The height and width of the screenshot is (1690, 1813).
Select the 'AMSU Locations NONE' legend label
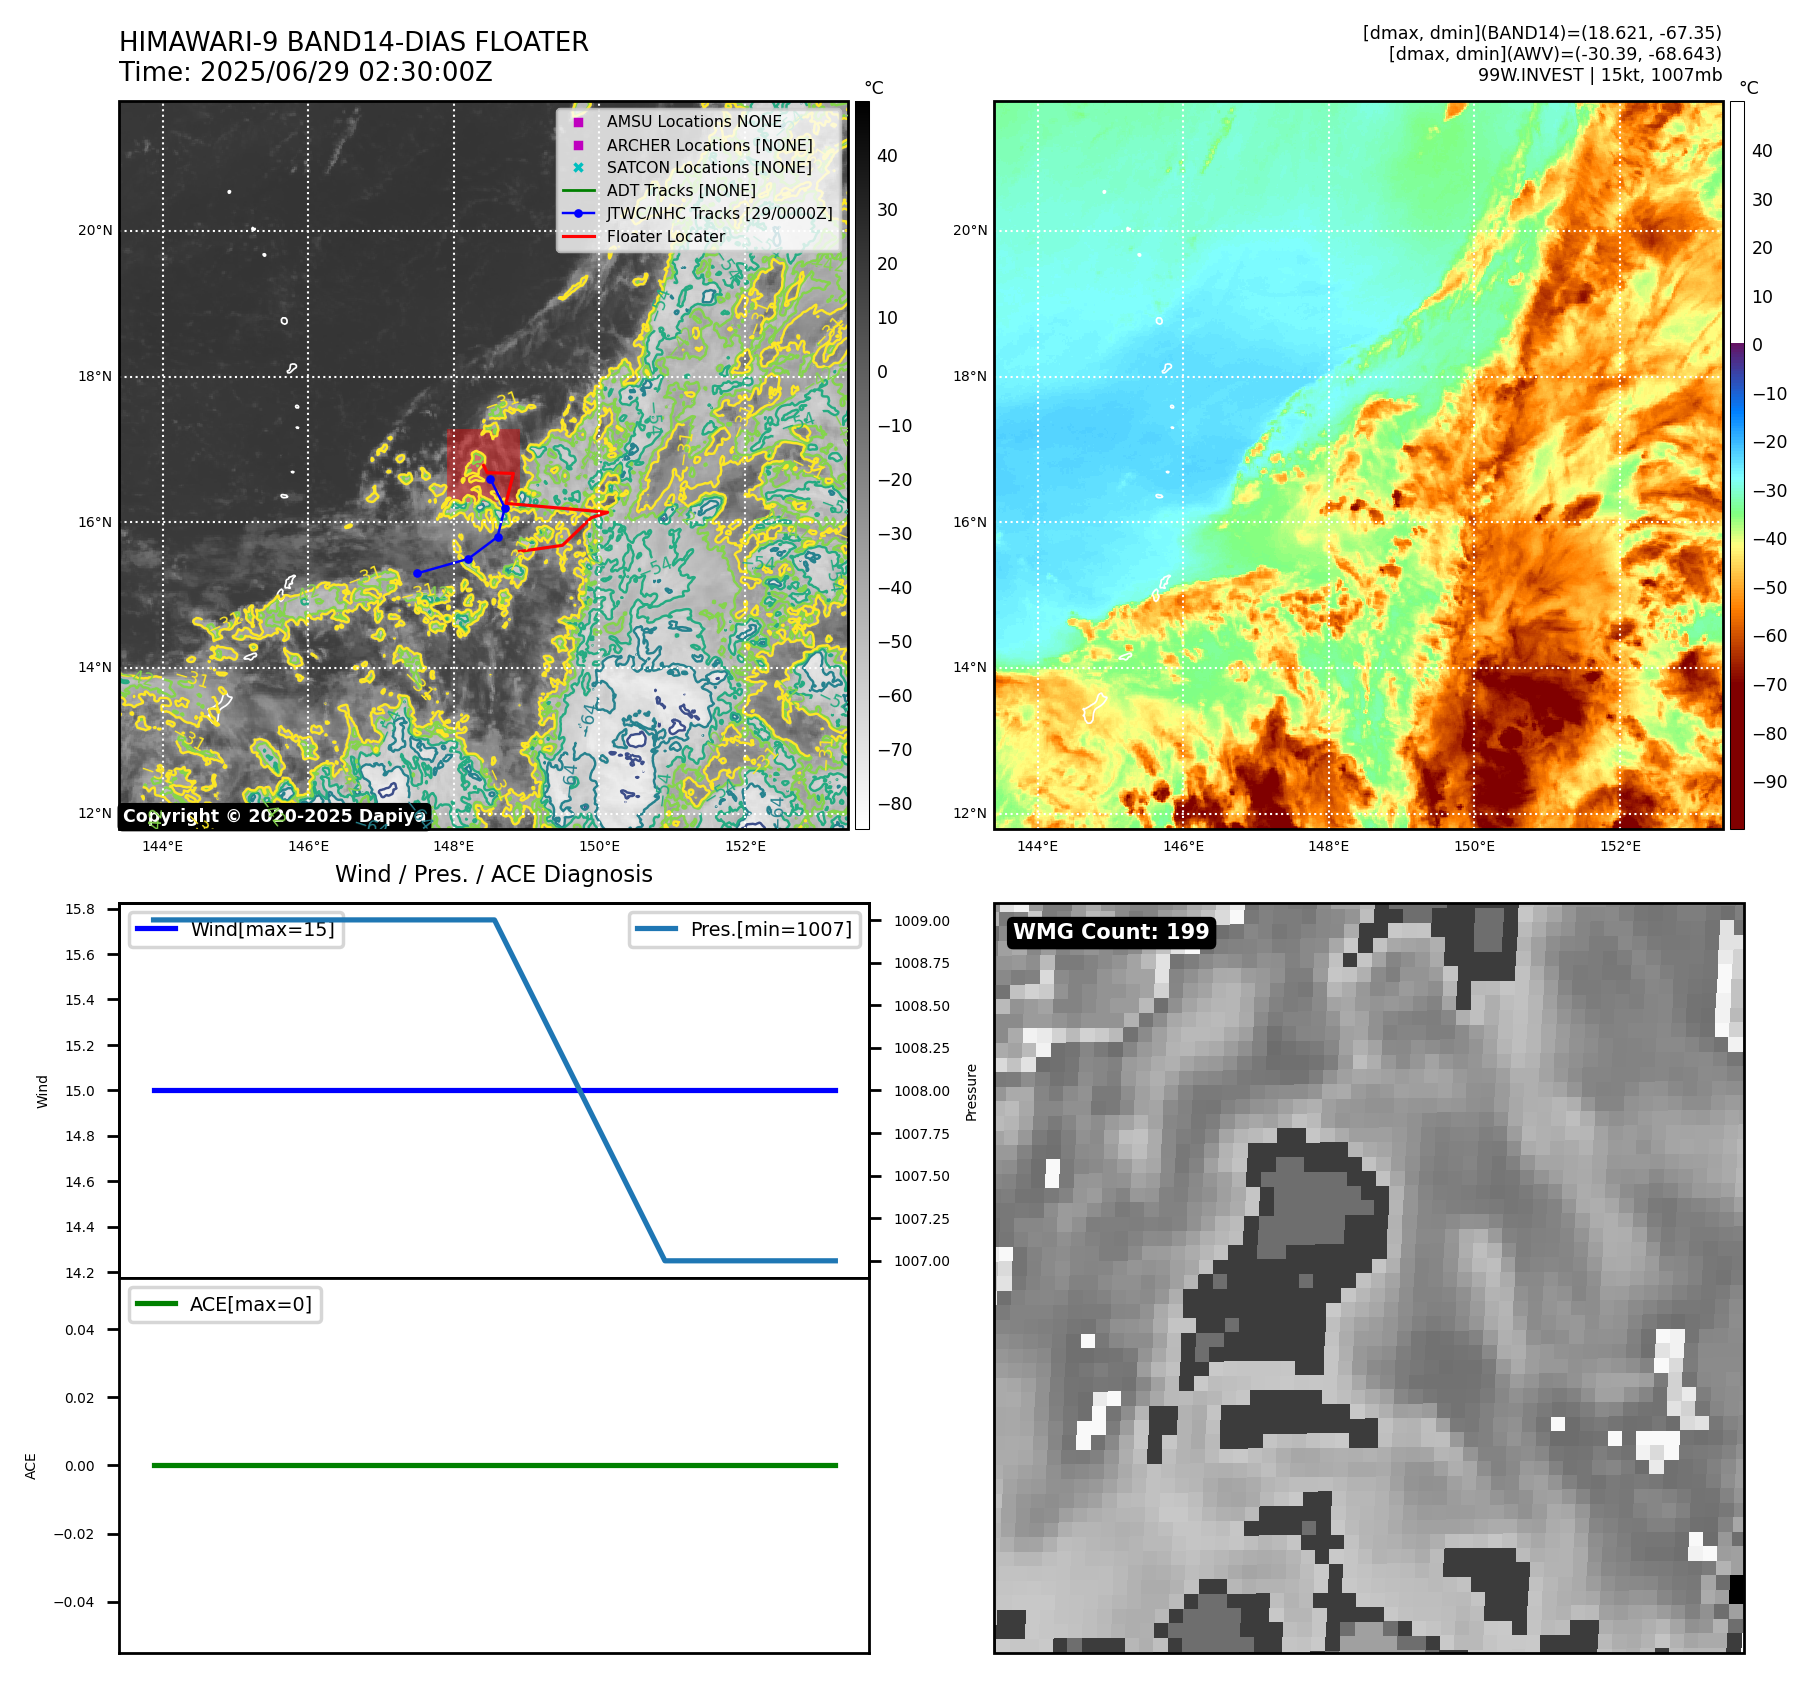click(694, 121)
